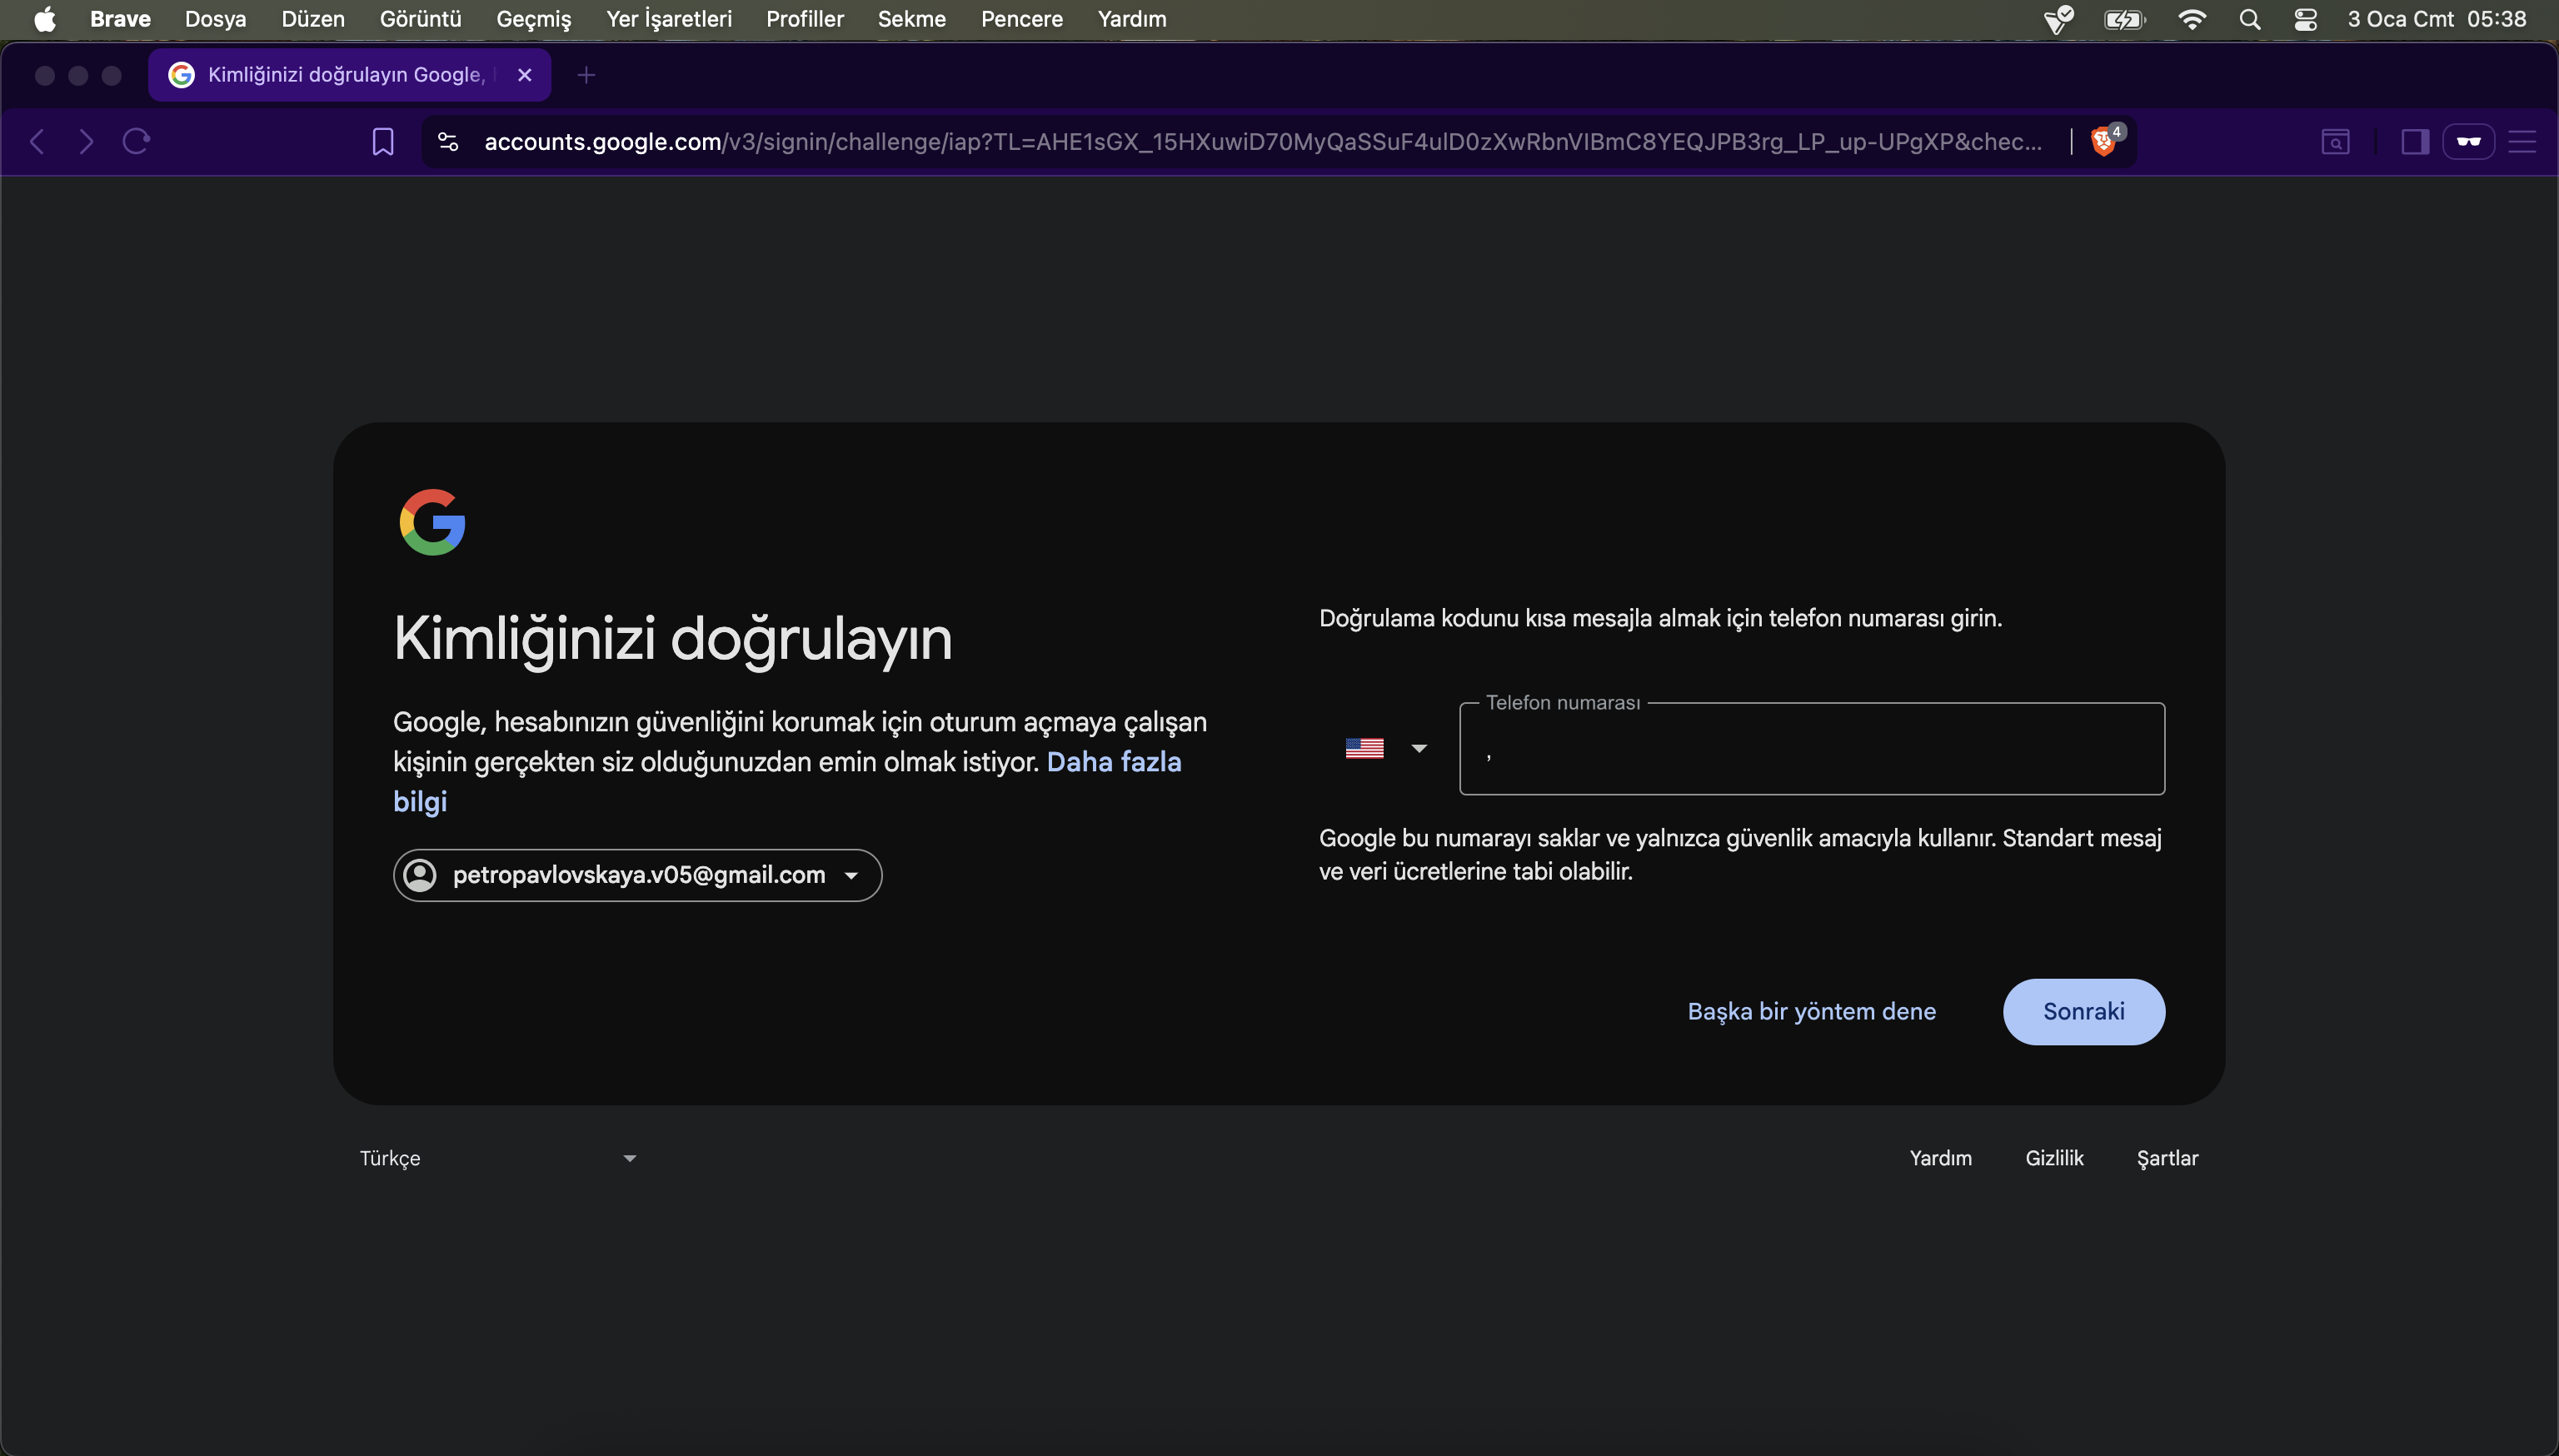This screenshot has height=1456, width=2559.
Task: Open the Yardım menu in menu bar
Action: coord(1131,19)
